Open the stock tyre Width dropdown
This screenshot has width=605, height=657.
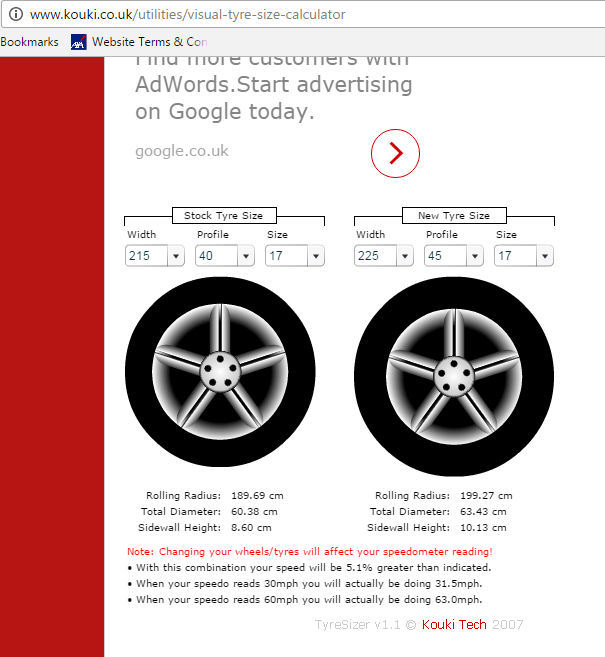click(x=155, y=256)
